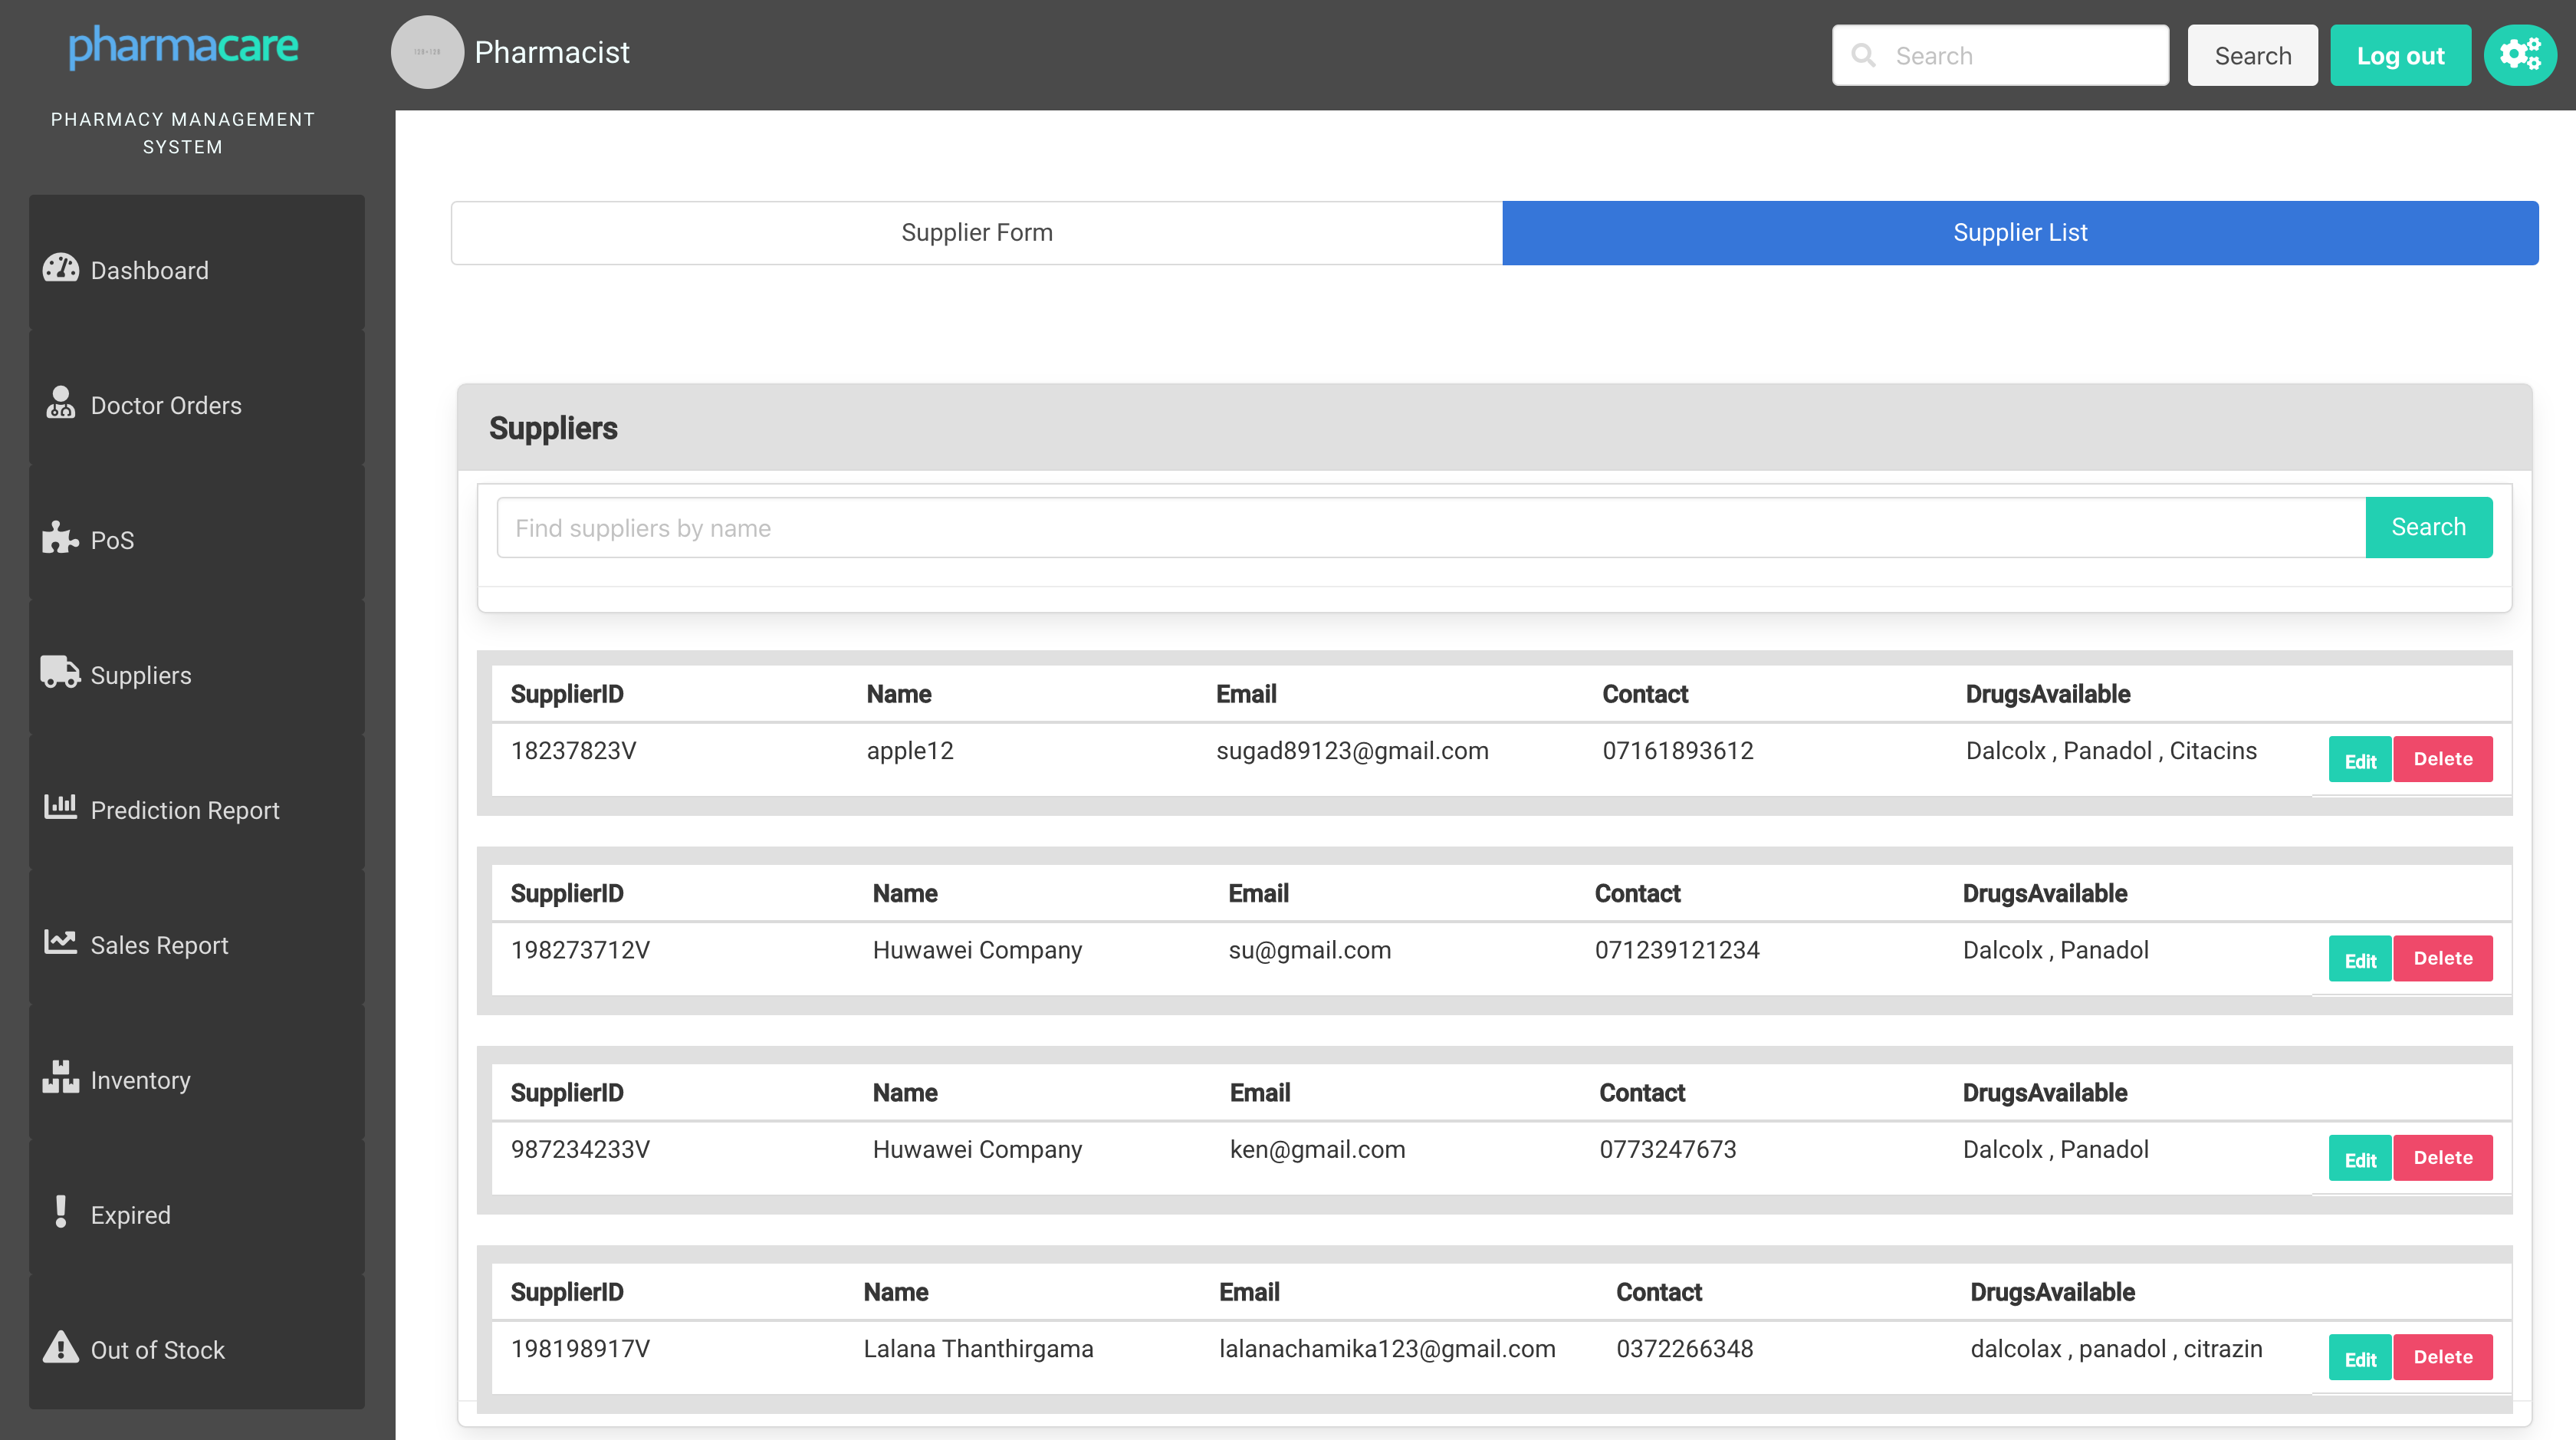Click the Suppliers truck icon
Screen dimensions: 2576x1440
pyautogui.click(x=60, y=672)
